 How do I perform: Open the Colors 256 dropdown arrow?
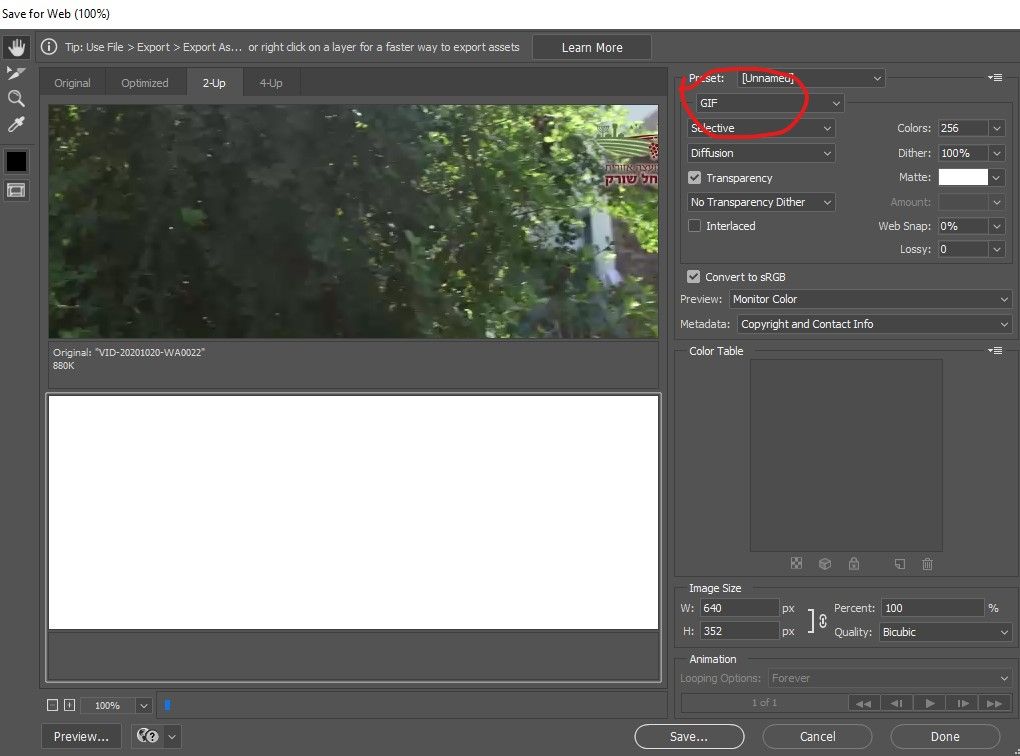pyautogui.click(x=997, y=128)
